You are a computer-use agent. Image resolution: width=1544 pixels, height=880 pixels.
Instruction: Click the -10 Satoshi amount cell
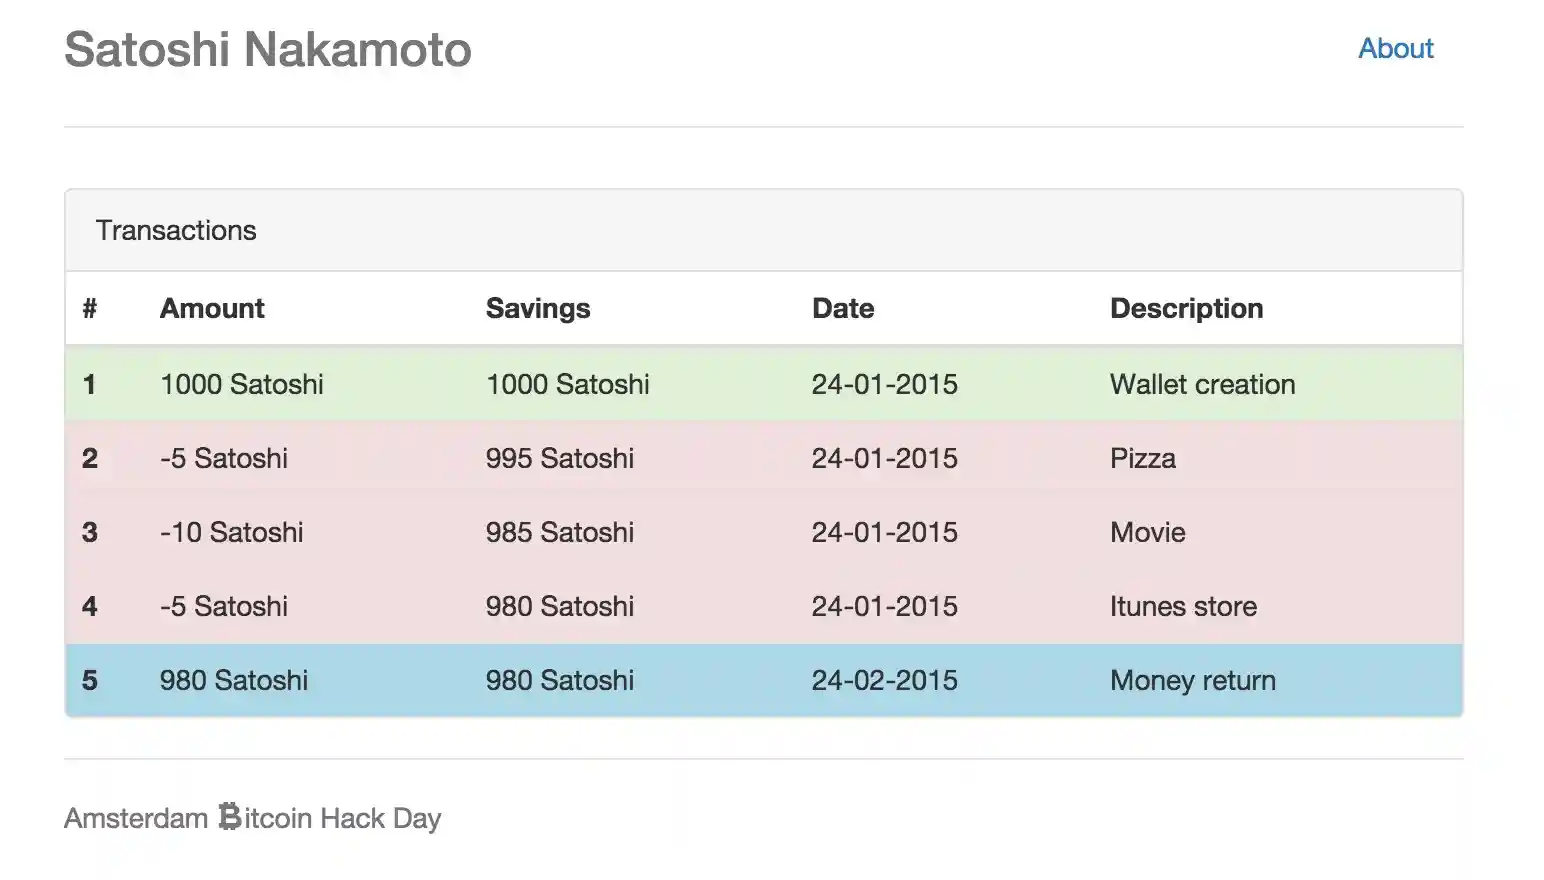pyautogui.click(x=231, y=532)
